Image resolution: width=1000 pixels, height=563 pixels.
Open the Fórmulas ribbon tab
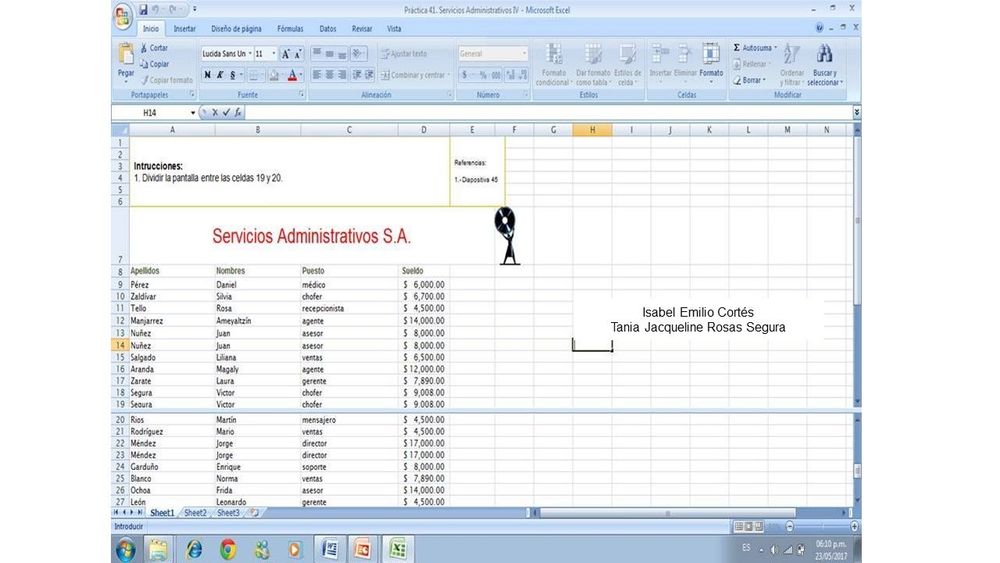click(x=290, y=29)
